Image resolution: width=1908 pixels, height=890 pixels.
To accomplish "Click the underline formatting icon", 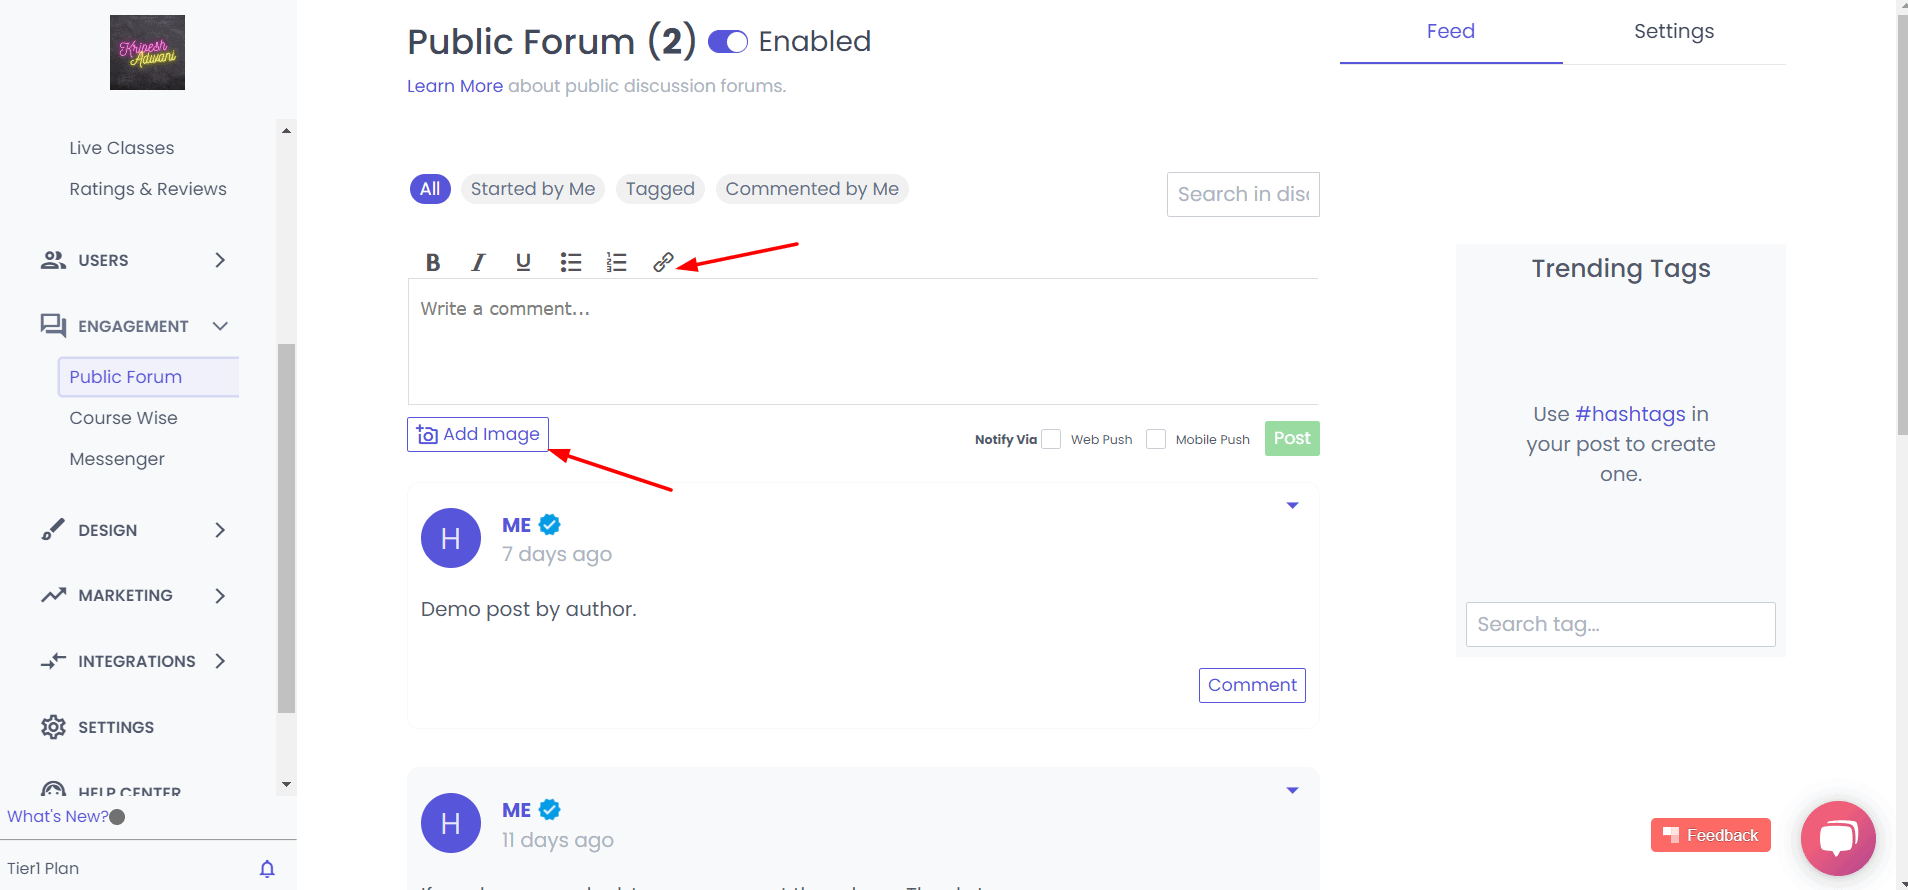I will click(x=523, y=262).
